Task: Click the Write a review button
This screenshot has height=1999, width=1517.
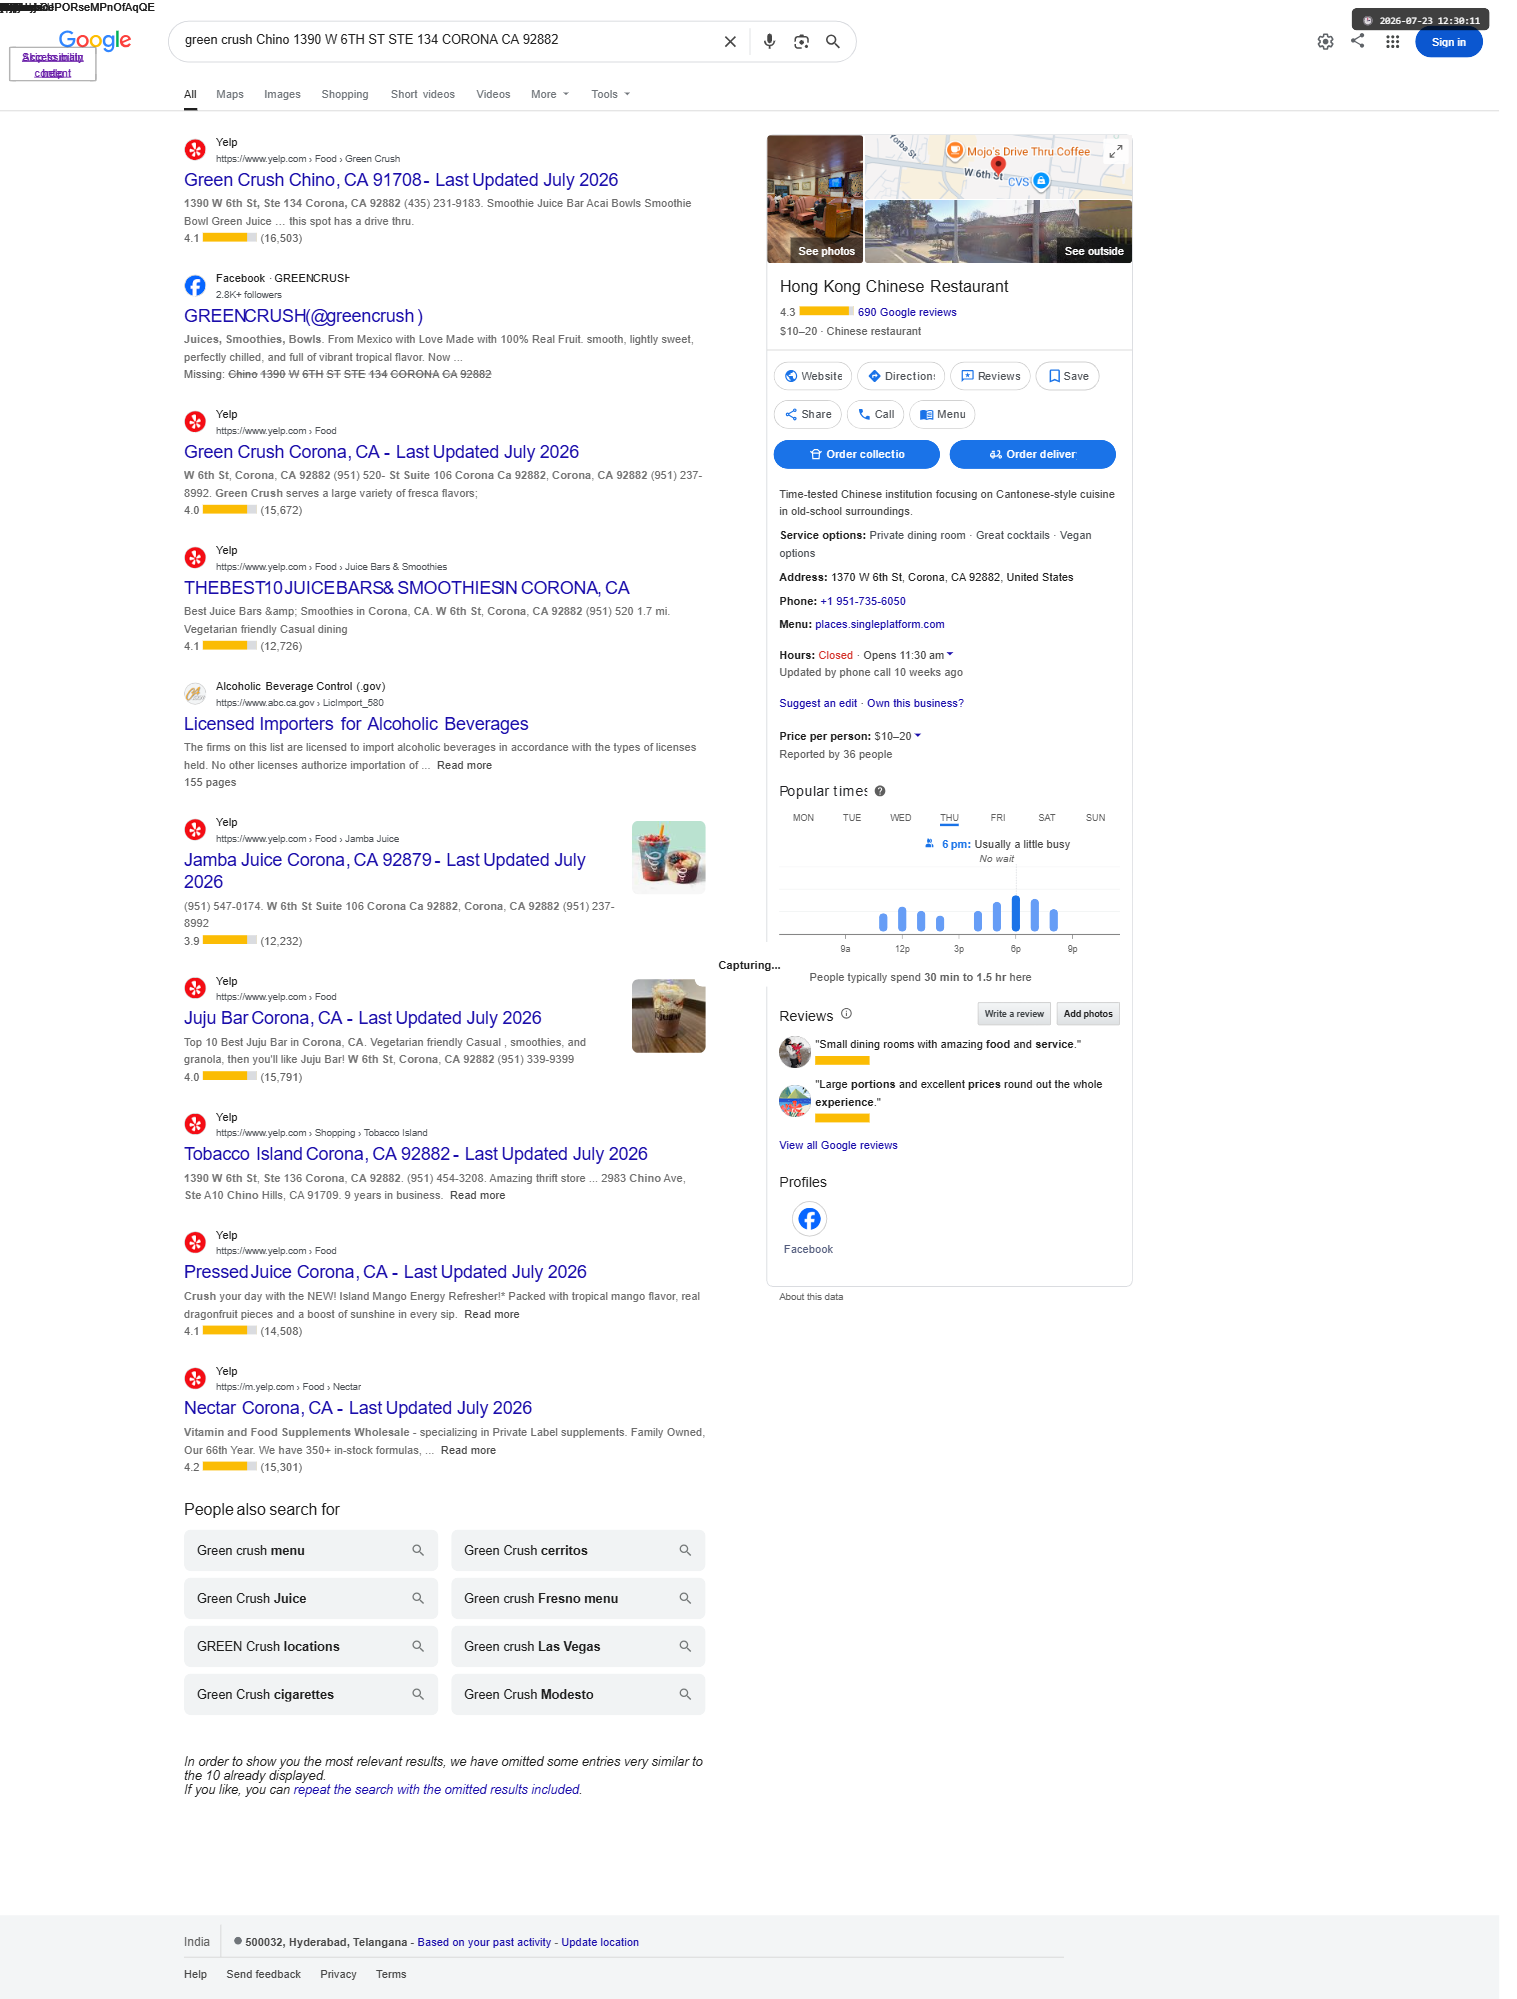Action: [x=1014, y=1014]
